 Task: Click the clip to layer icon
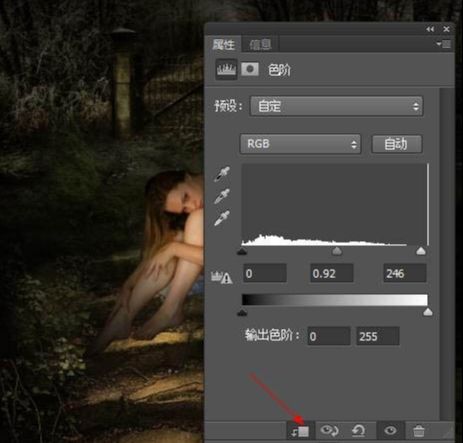click(300, 431)
